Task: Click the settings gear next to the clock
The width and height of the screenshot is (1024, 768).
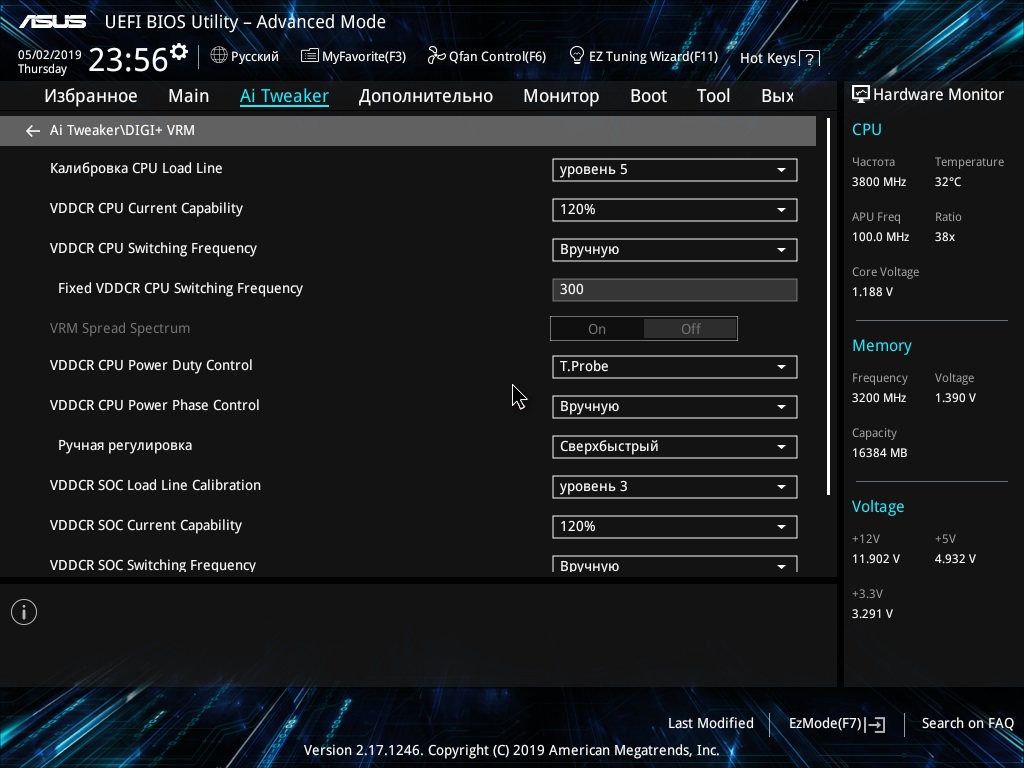Action: (179, 52)
